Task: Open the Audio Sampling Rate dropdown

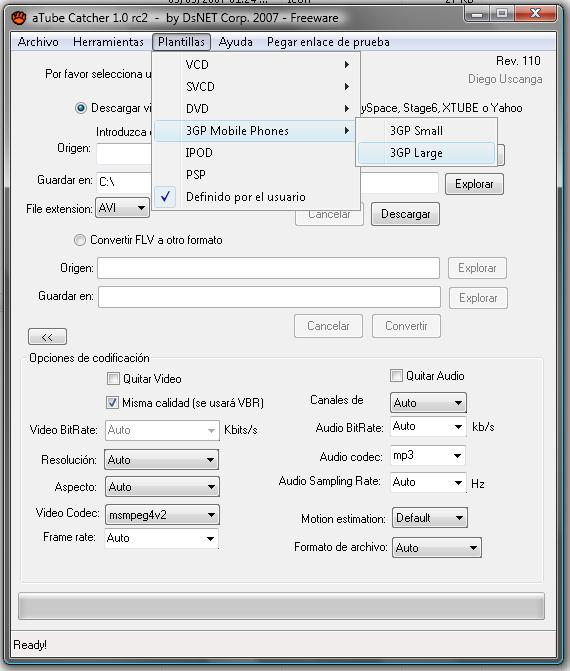Action: (x=428, y=482)
